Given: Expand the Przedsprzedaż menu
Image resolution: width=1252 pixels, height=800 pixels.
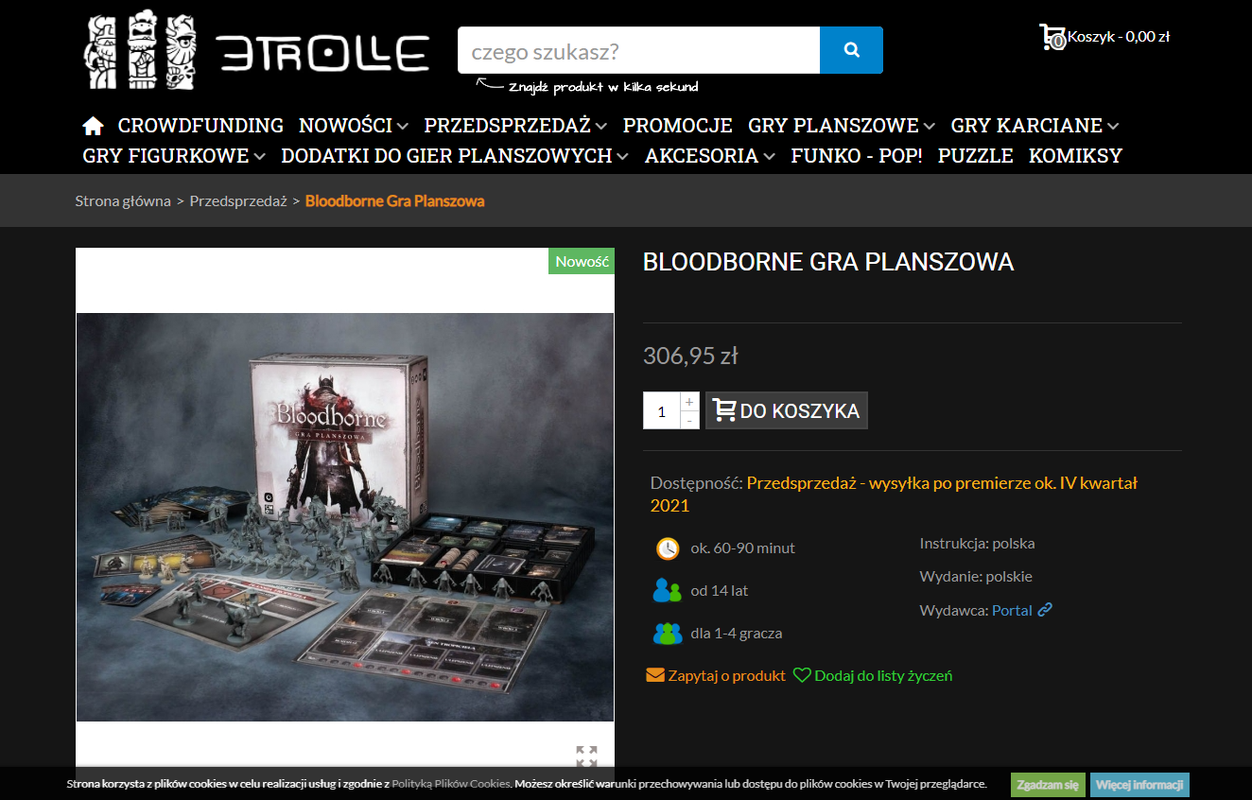Looking at the screenshot, I should [515, 125].
